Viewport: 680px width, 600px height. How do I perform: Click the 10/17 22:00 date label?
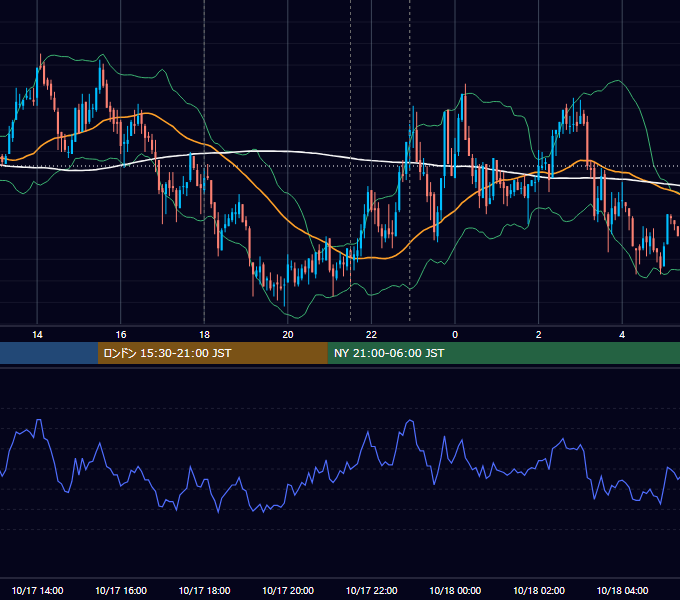tap(371, 590)
